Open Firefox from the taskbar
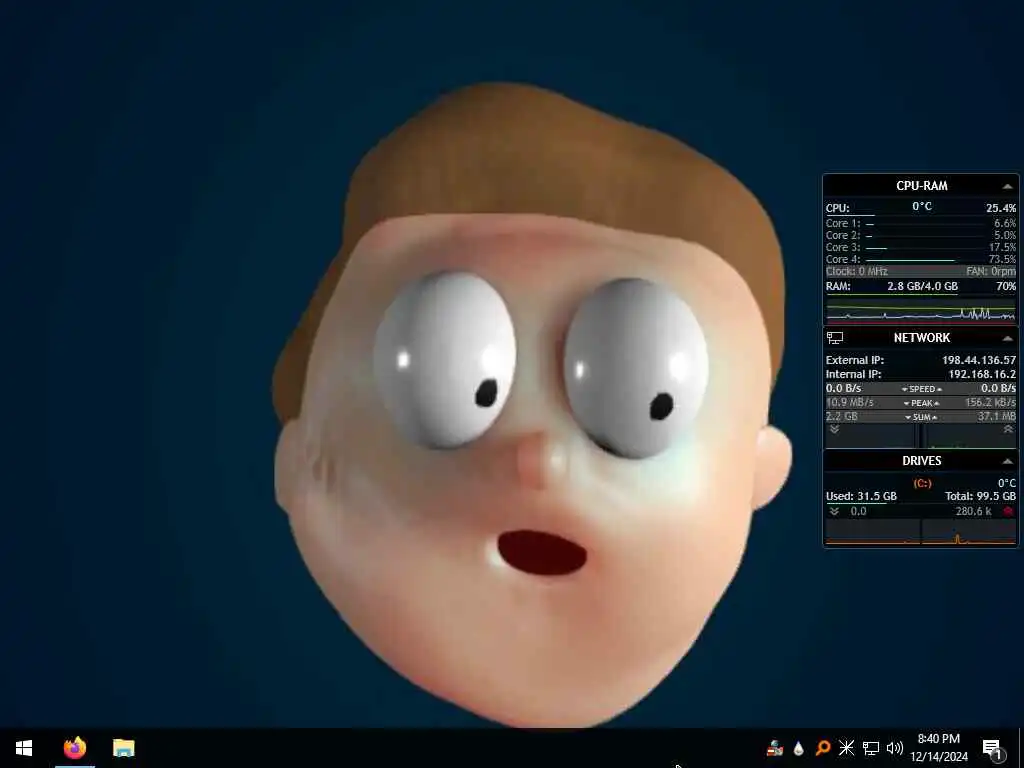The width and height of the screenshot is (1024, 768). (74, 747)
